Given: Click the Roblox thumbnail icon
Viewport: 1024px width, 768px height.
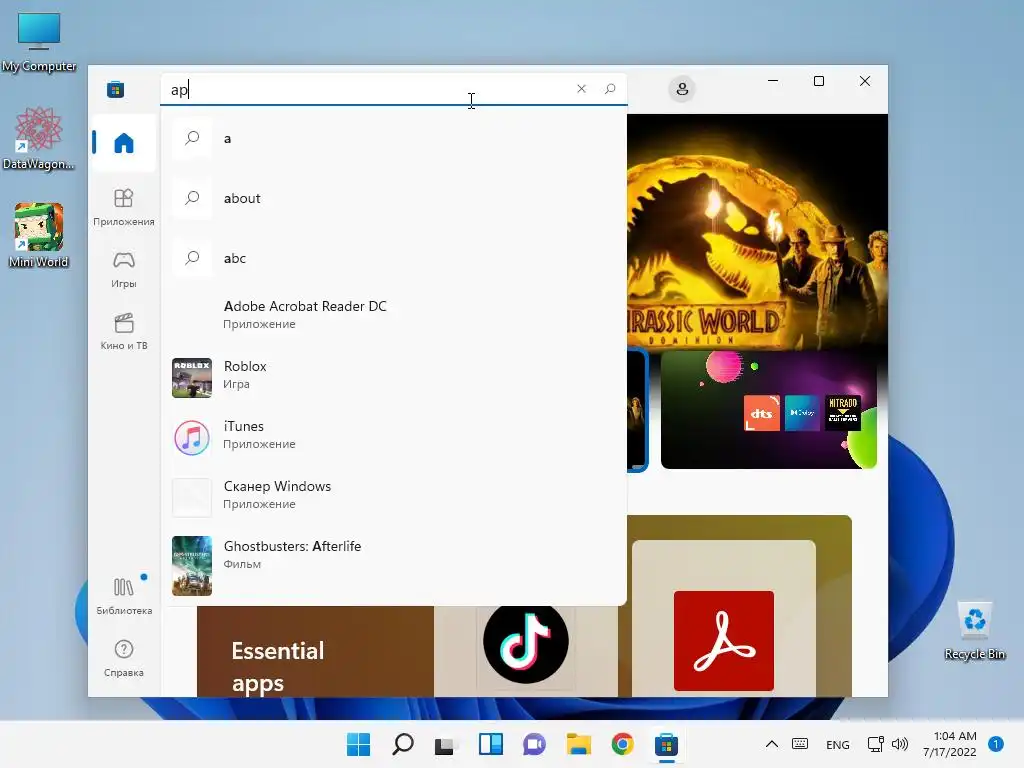Looking at the screenshot, I should pos(192,377).
